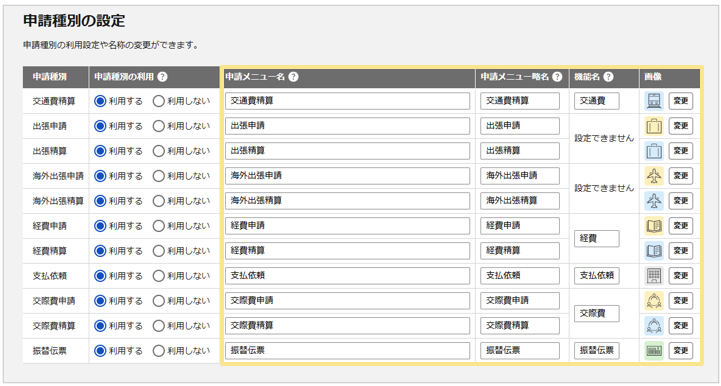This screenshot has height=386, width=721.
Task: Select 利用する for 出張精算
Action: tap(100, 151)
